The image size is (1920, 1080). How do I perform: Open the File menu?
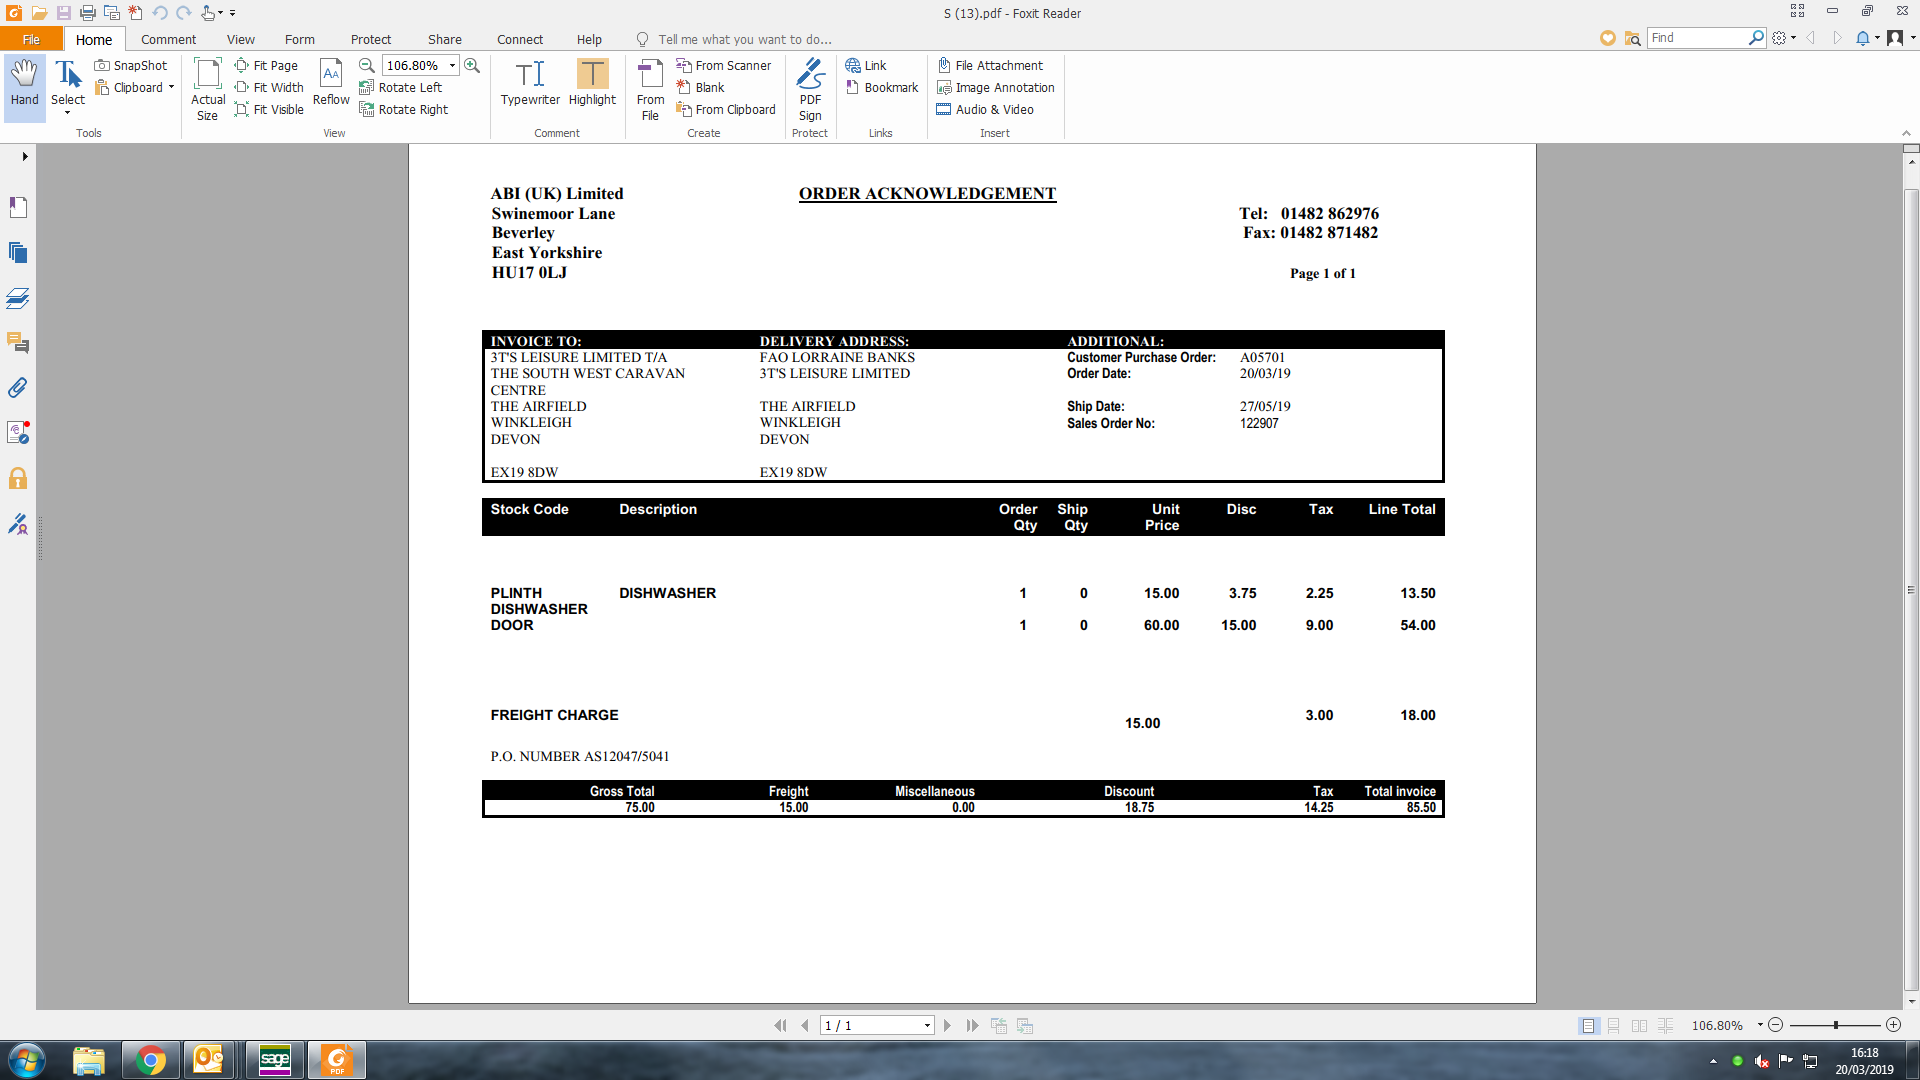tap(31, 40)
